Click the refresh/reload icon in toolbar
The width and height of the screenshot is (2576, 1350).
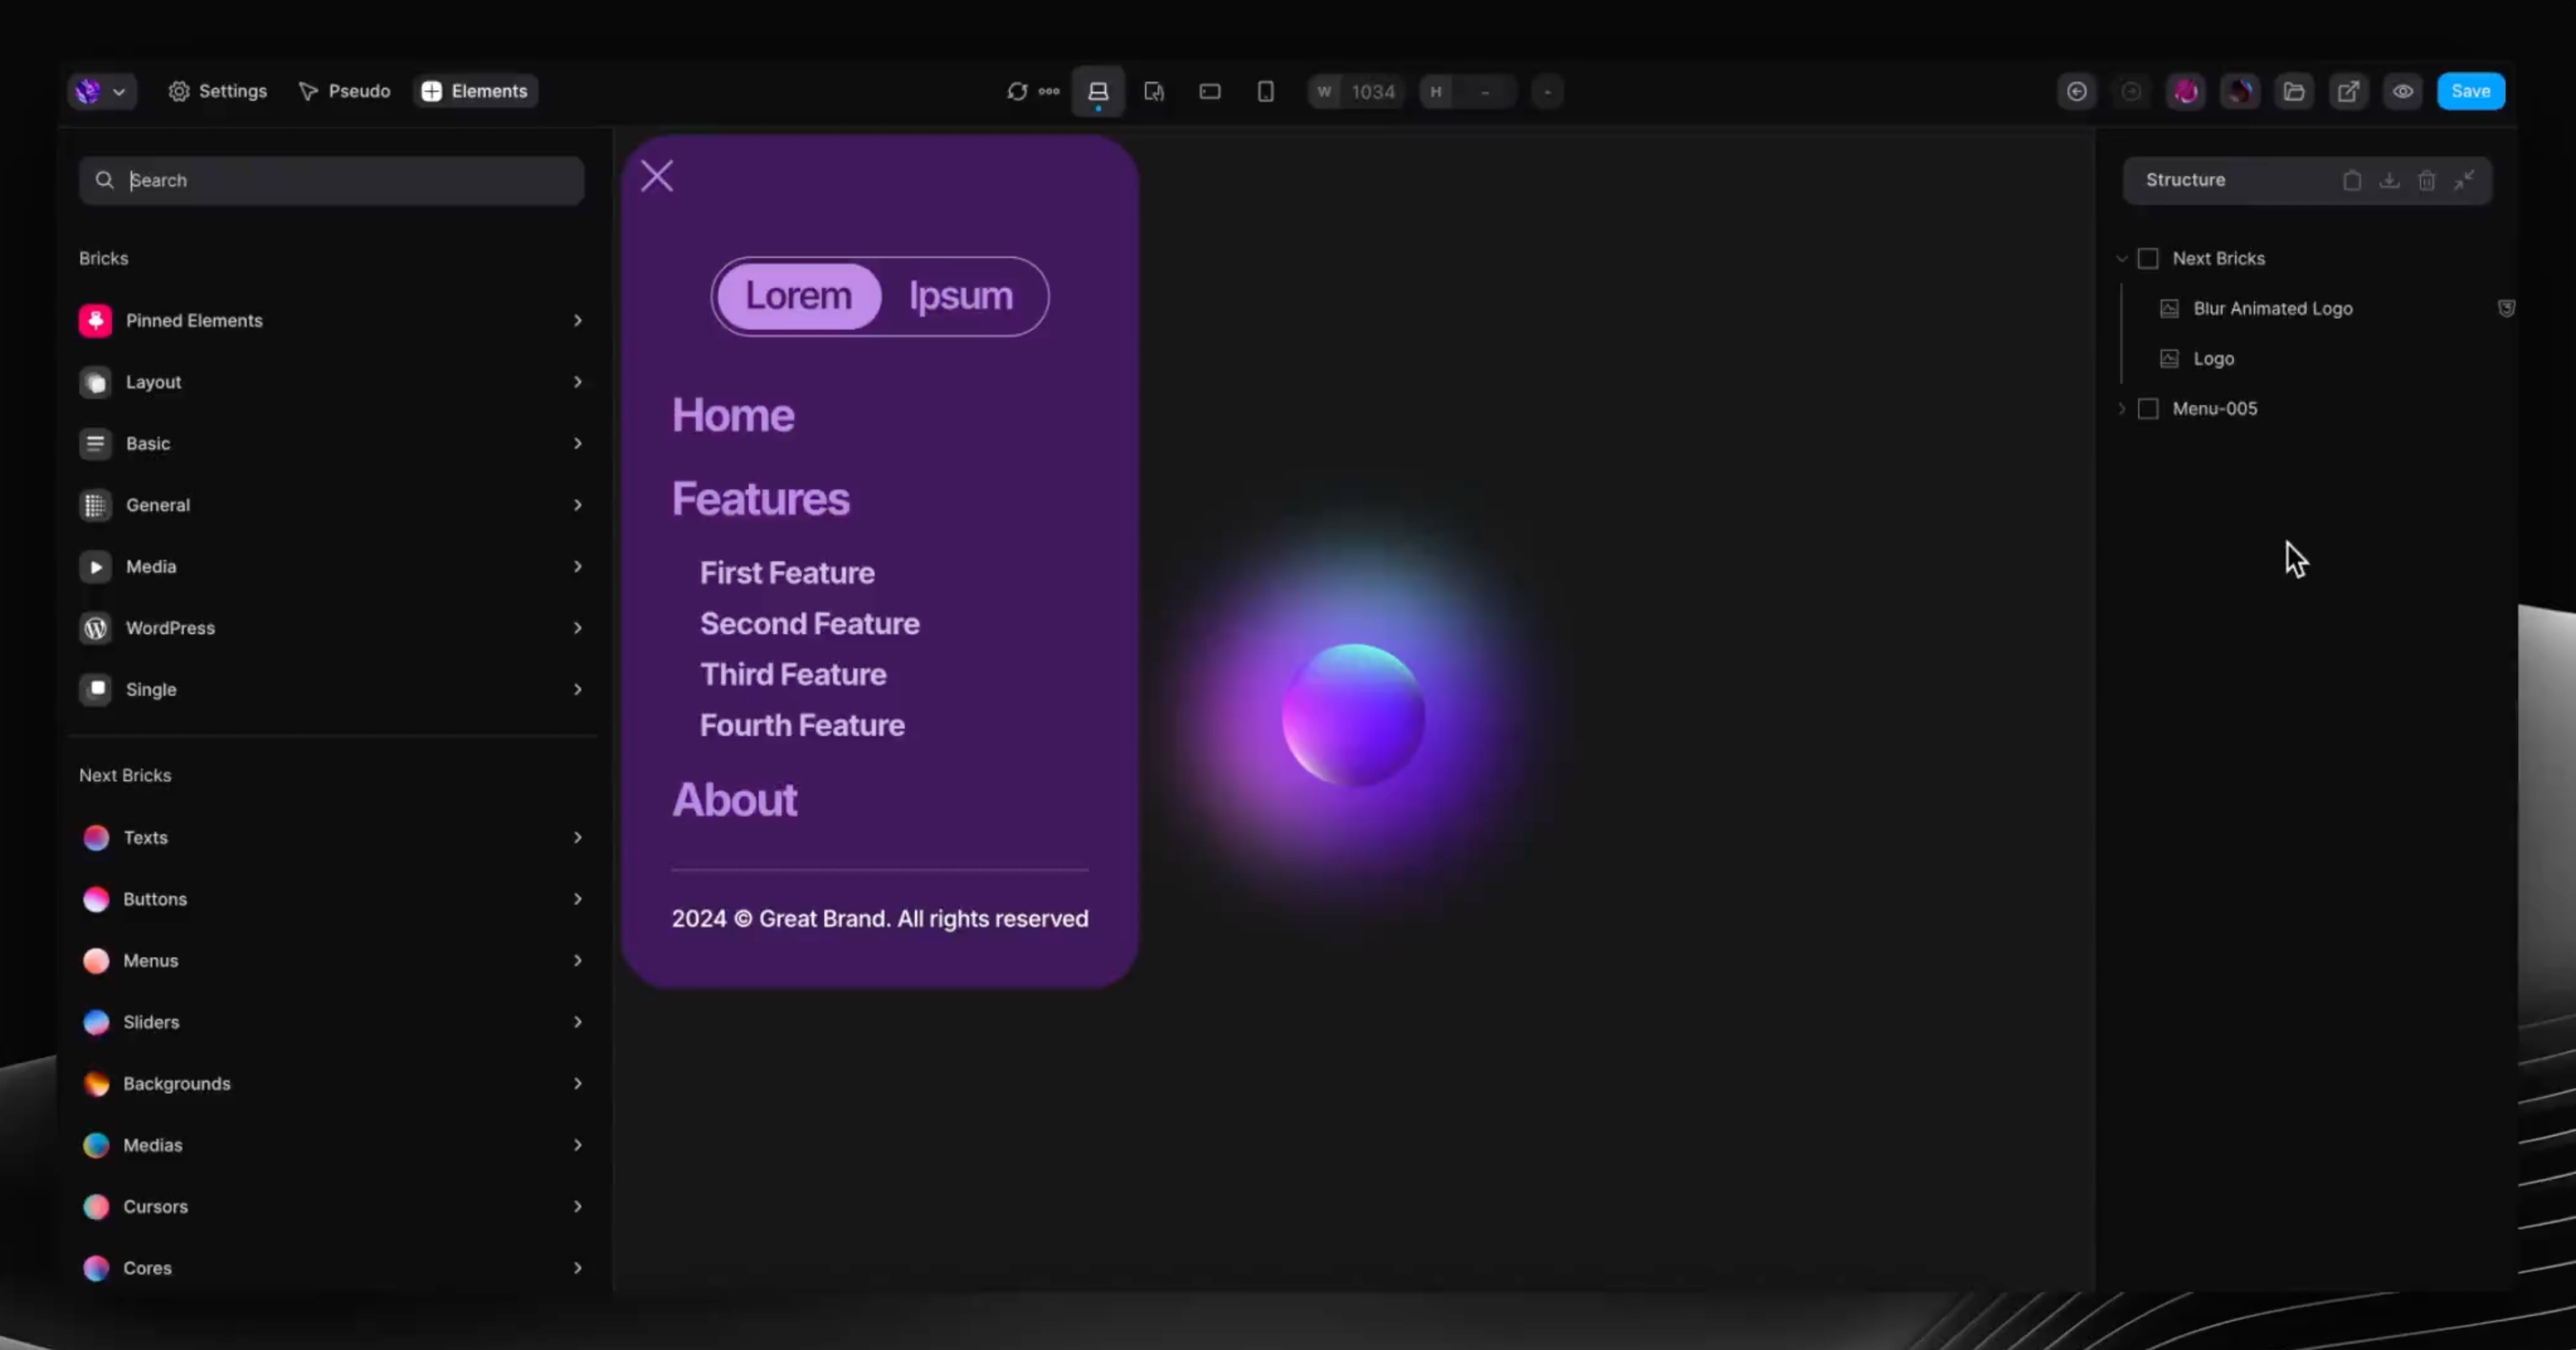coord(1017,90)
